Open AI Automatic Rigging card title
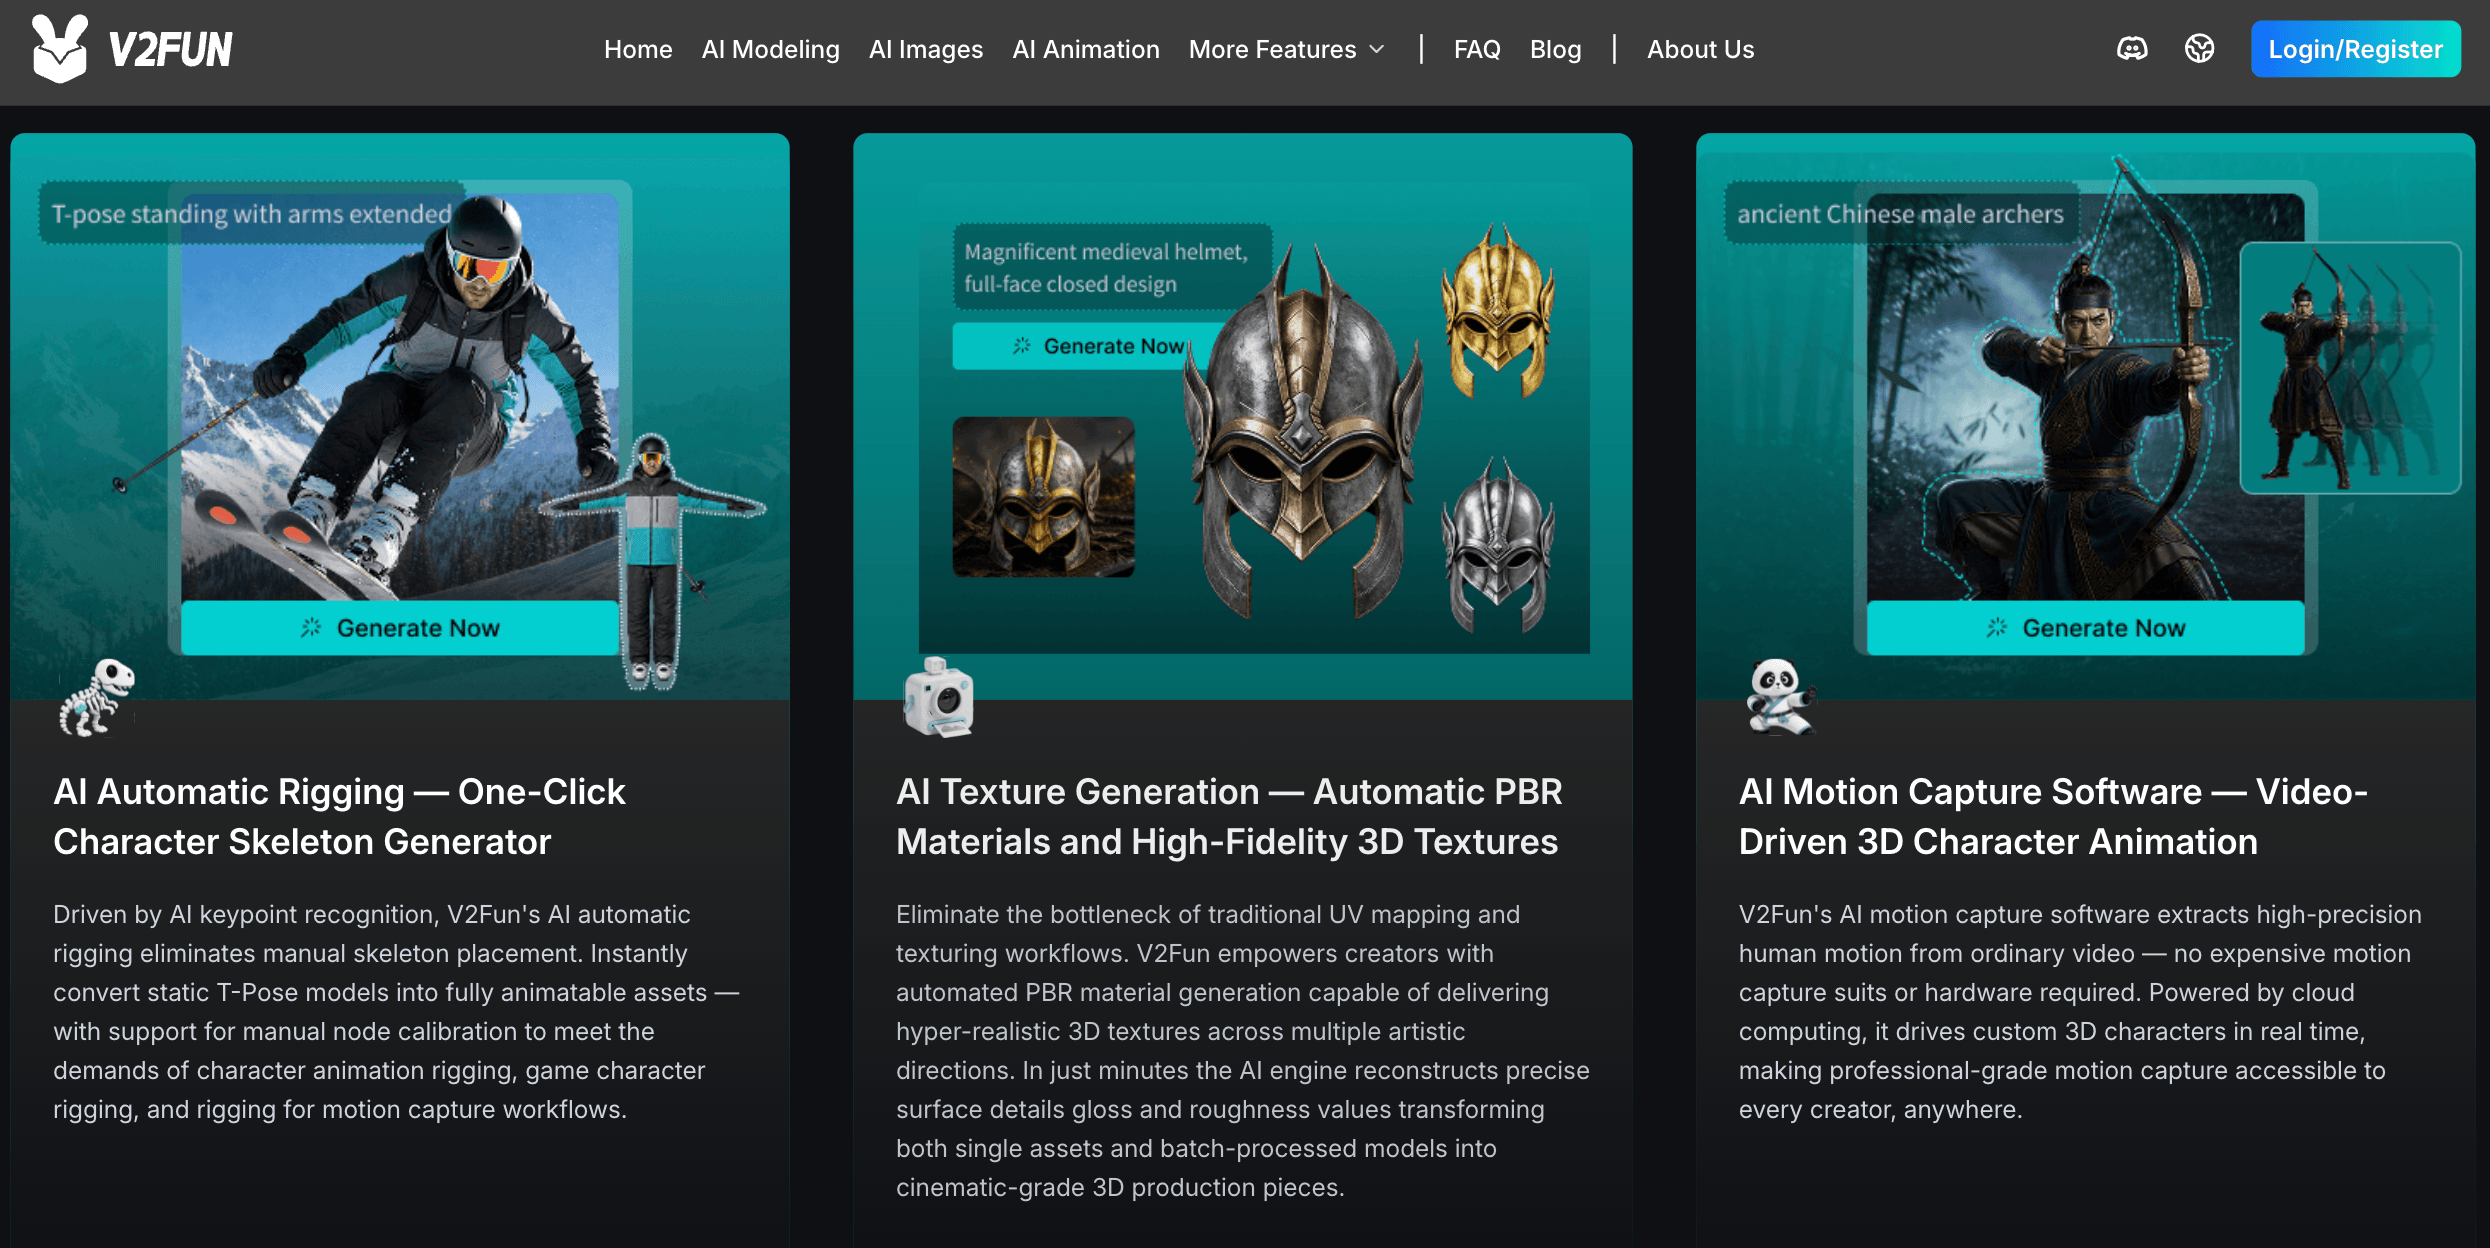This screenshot has height=1248, width=2490. click(339, 816)
